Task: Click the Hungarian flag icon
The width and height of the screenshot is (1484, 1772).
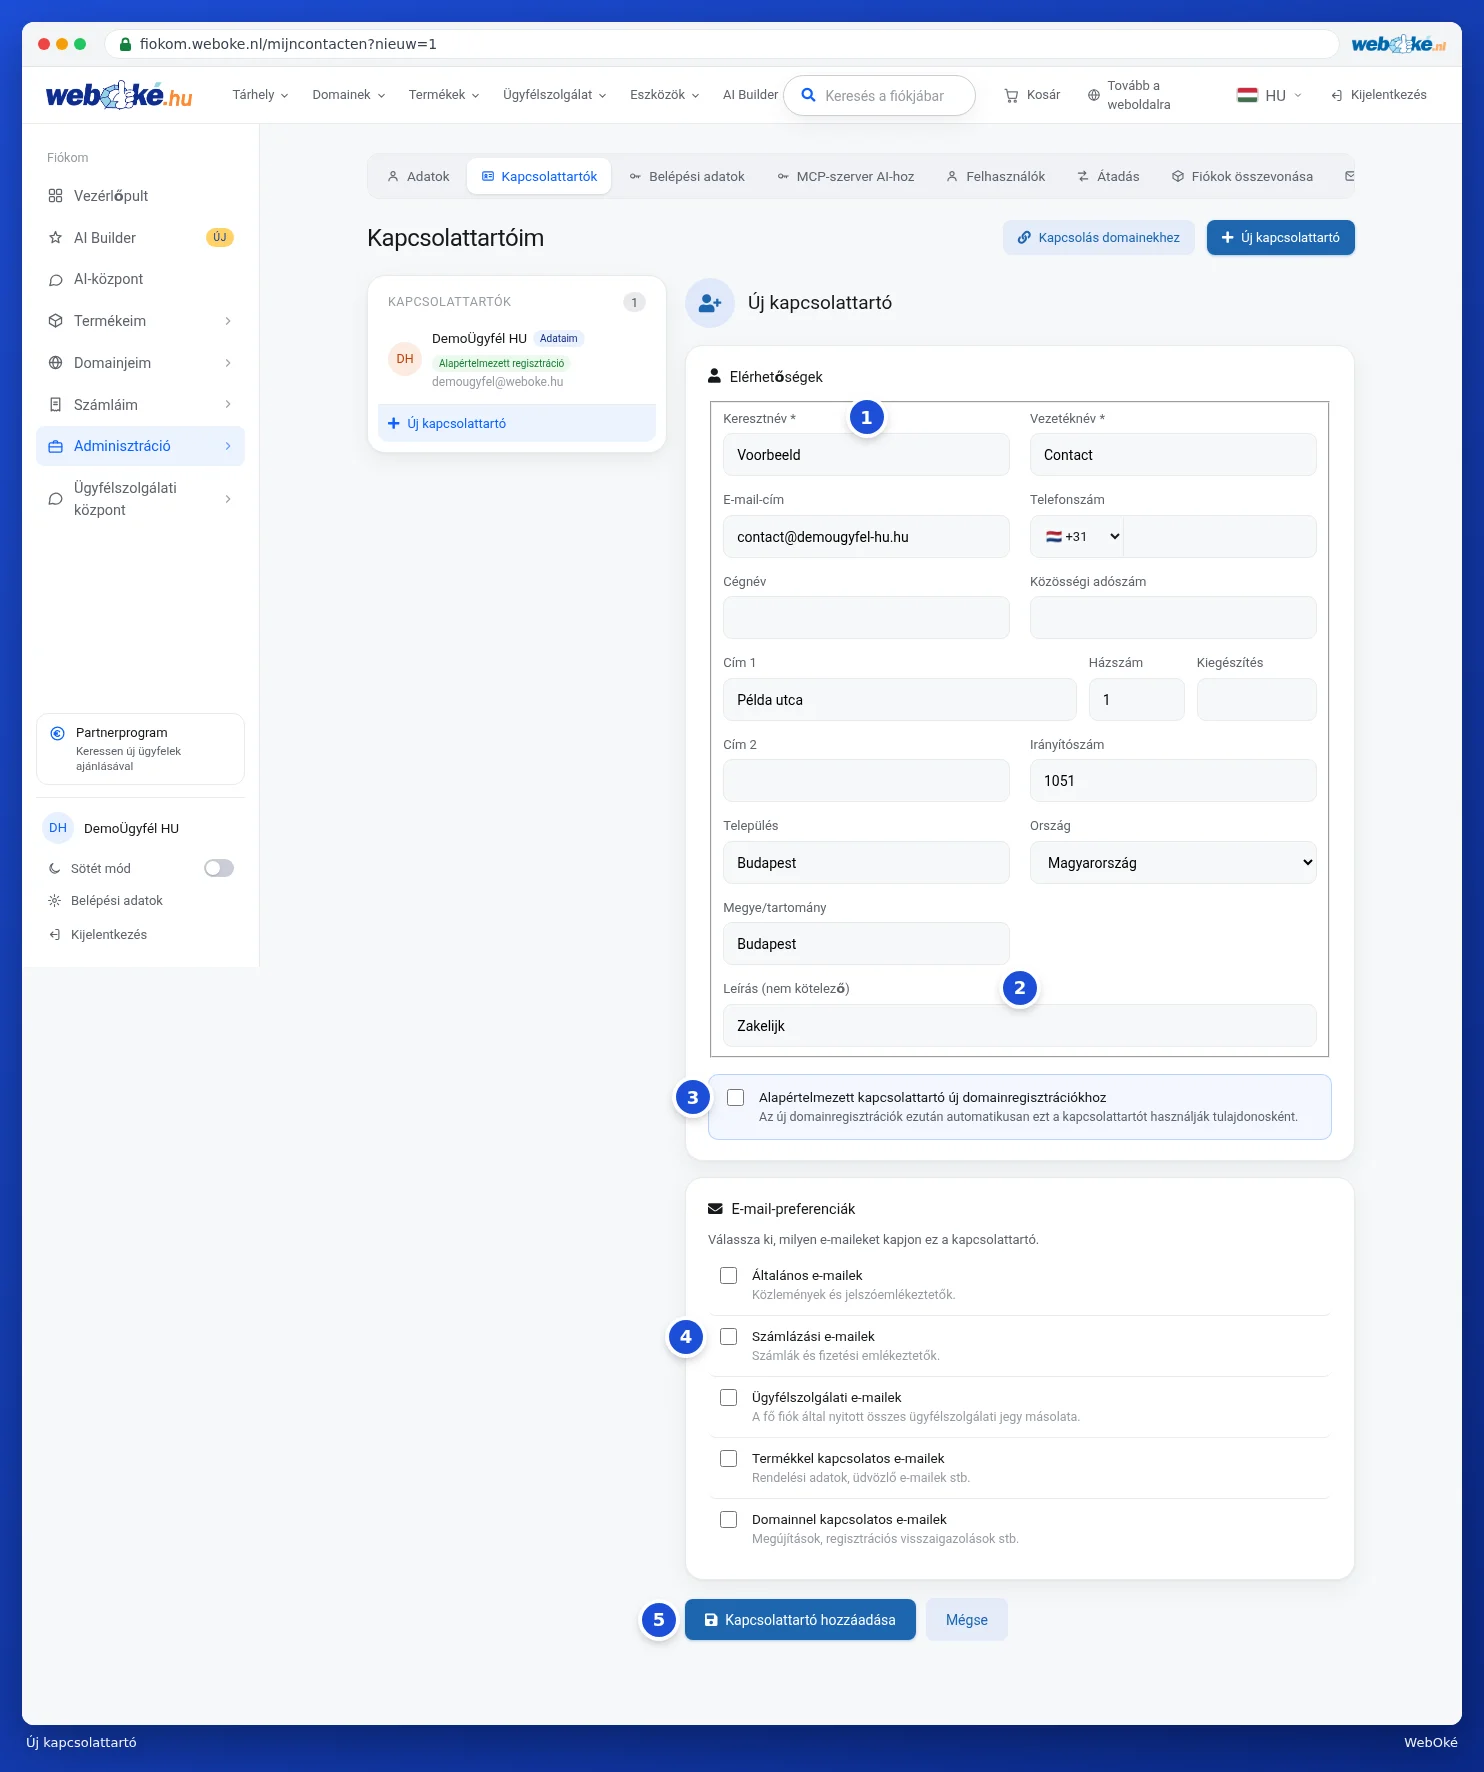Action: 1247,95
